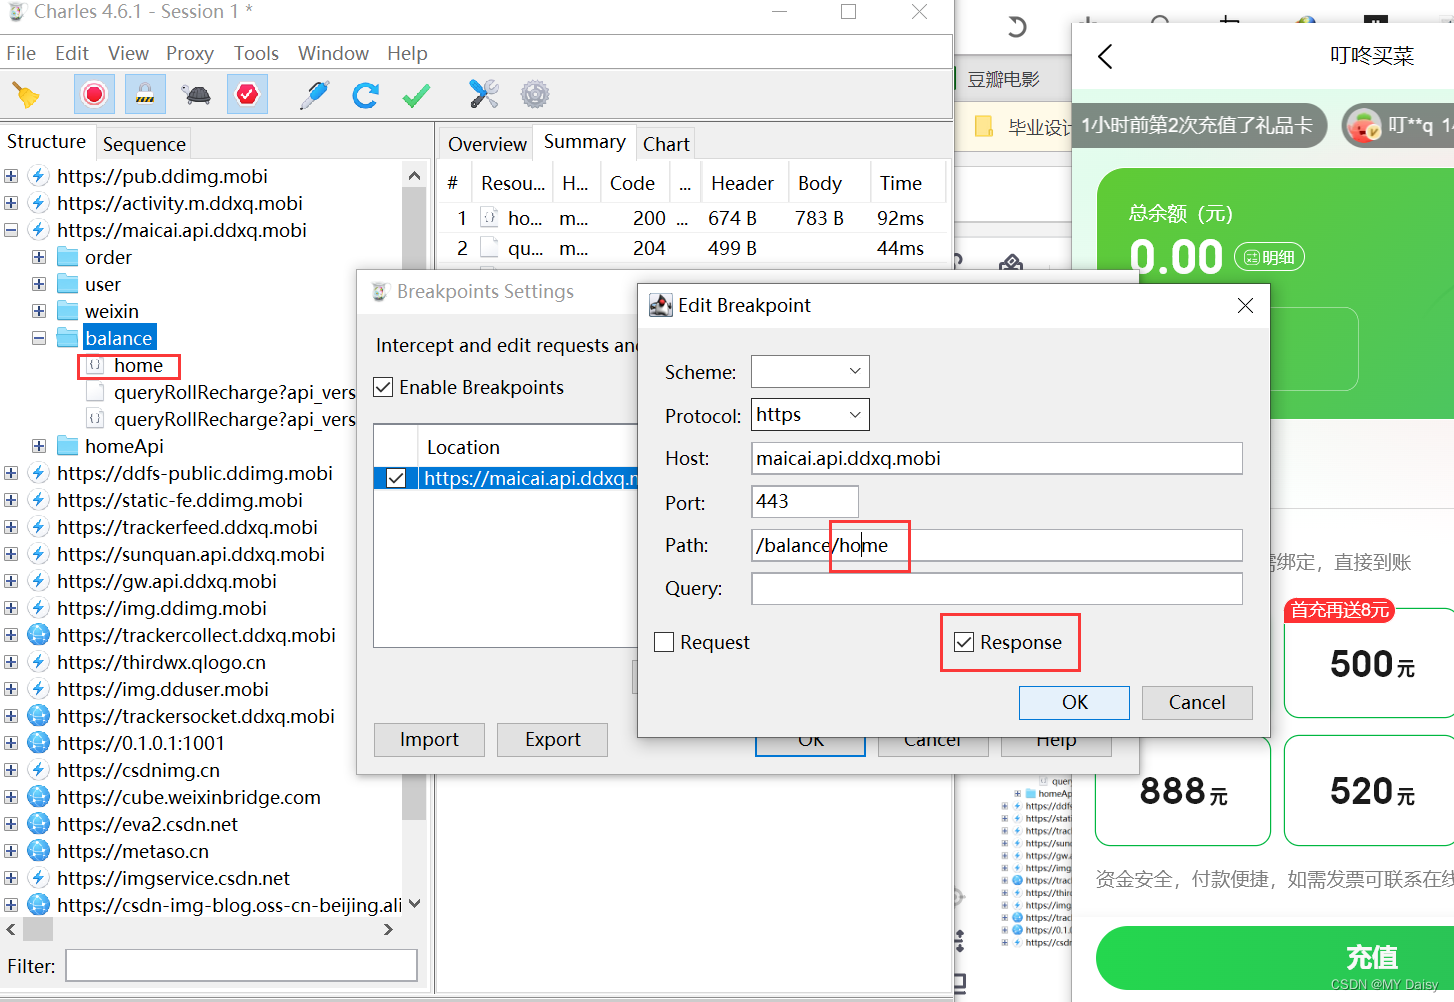Click the Filter input field
The image size is (1454, 1002).
click(x=241, y=966)
